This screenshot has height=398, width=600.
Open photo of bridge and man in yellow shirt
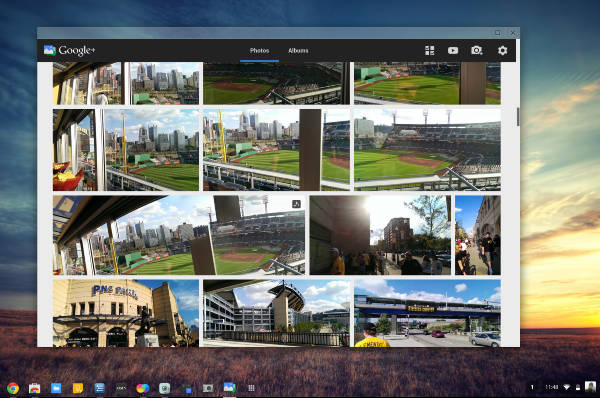pyautogui.click(x=427, y=313)
